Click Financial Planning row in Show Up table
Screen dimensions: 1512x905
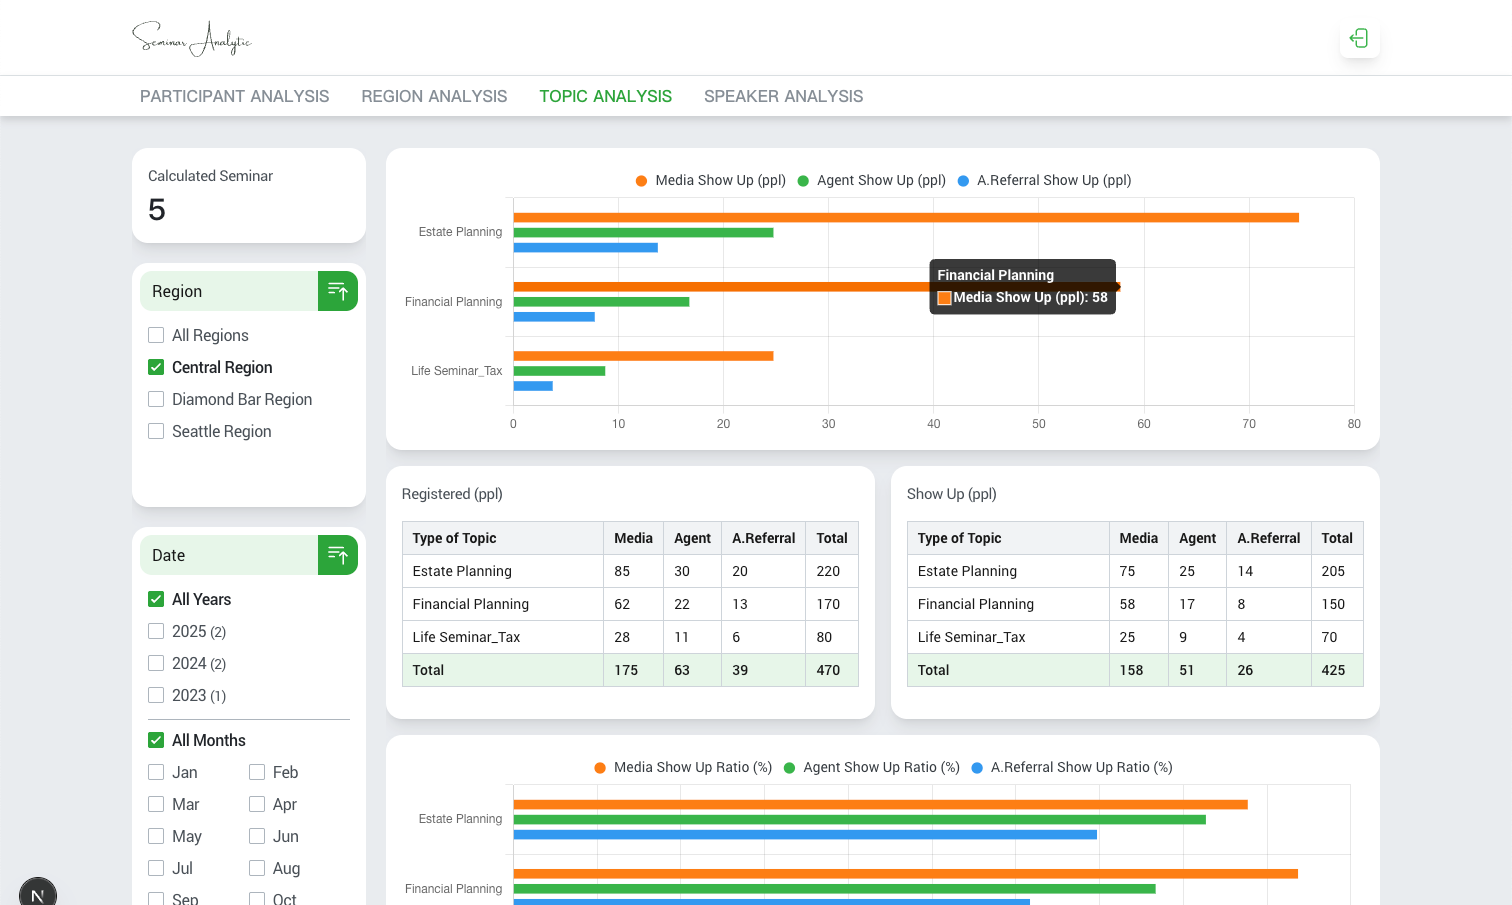point(1135,604)
